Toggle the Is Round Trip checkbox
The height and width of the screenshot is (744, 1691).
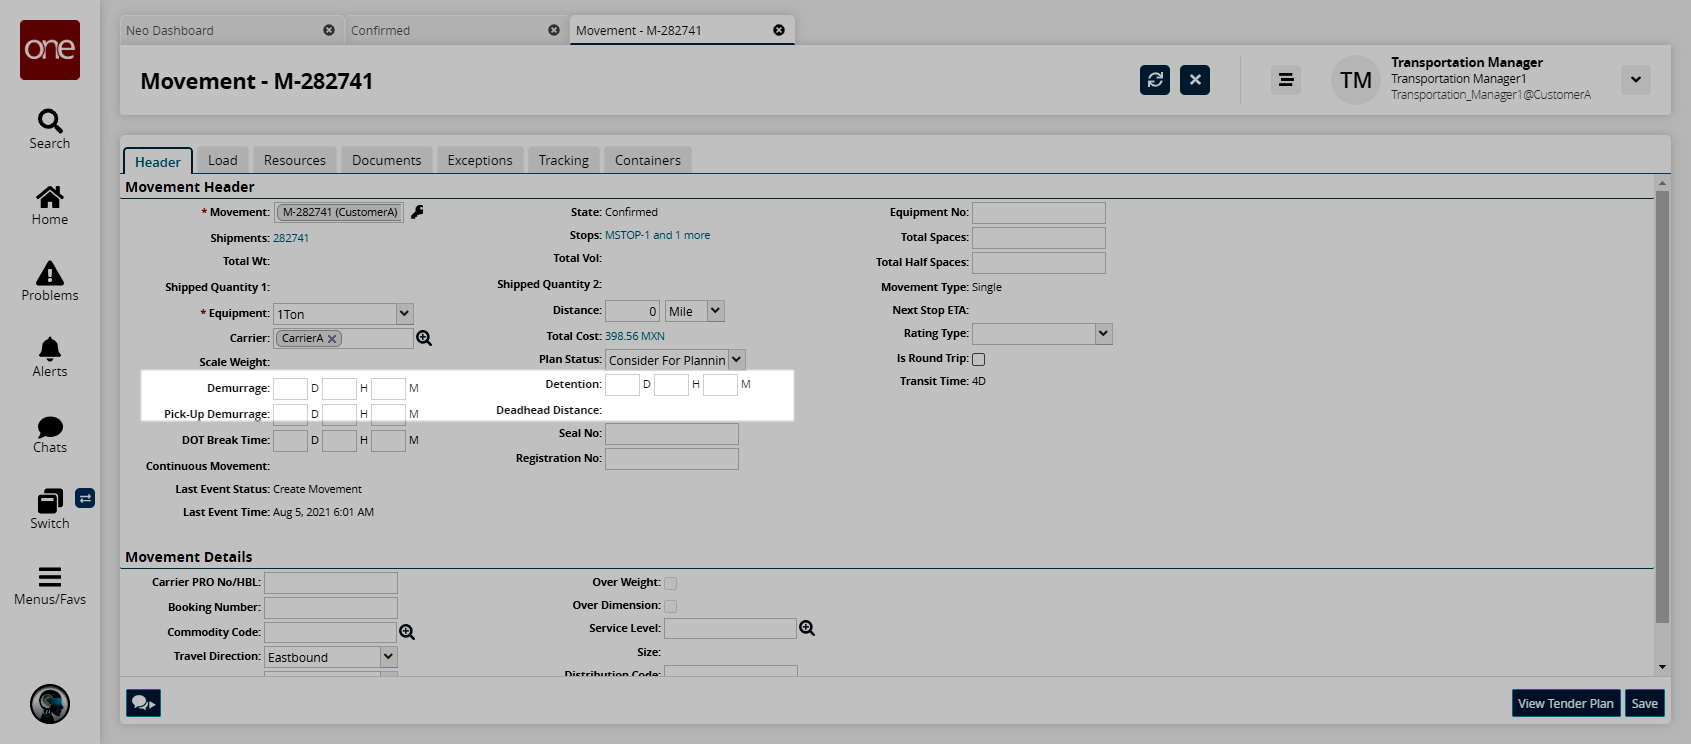coord(979,359)
